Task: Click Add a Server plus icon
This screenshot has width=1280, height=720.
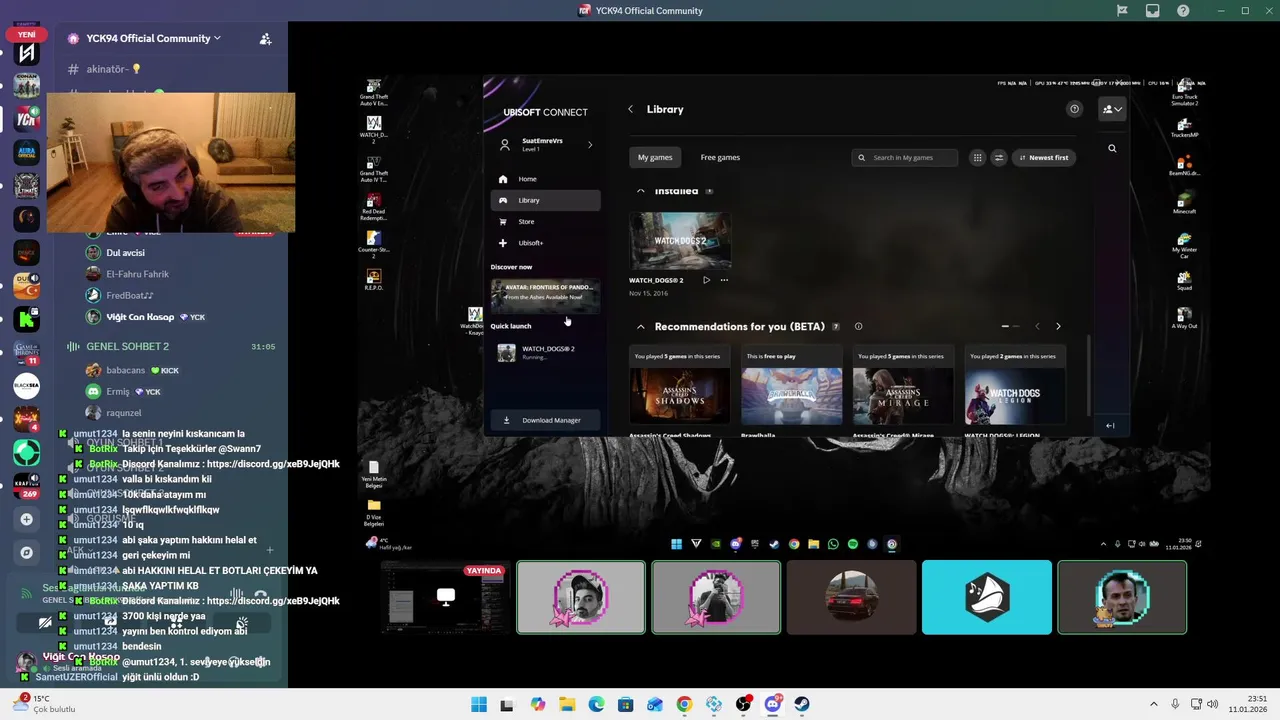Action: (x=27, y=519)
